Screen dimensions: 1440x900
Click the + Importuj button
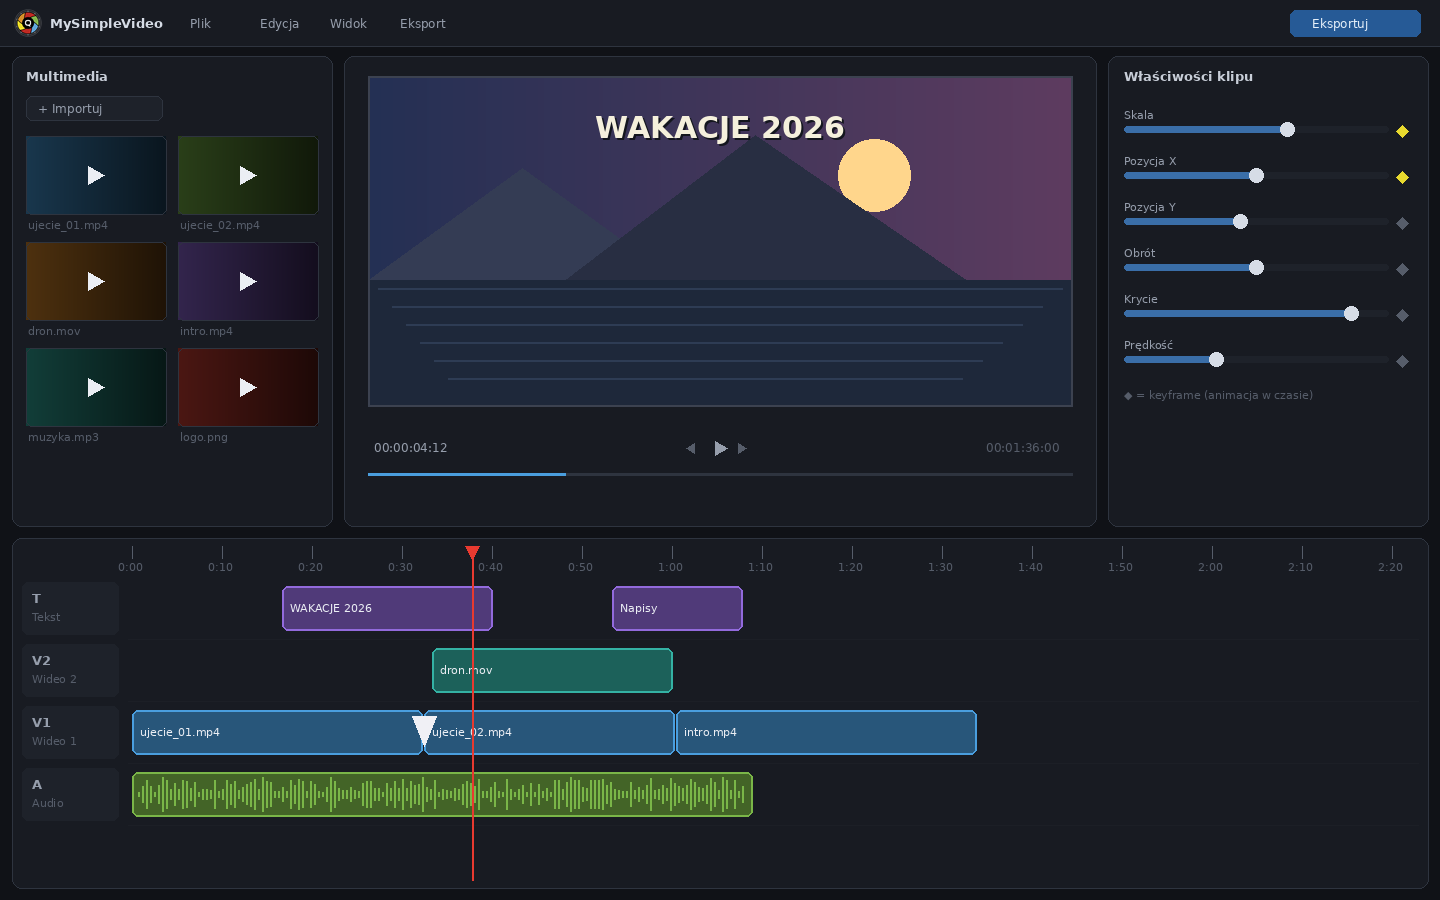click(x=94, y=108)
